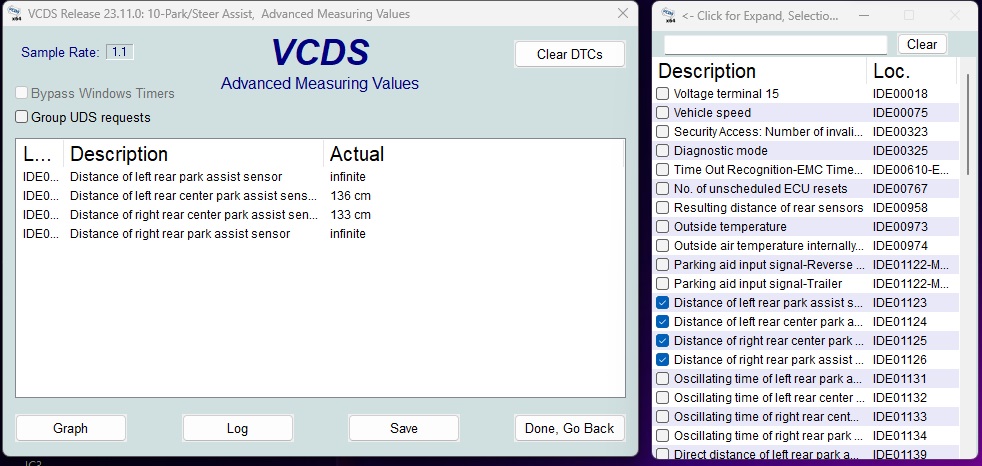
Task: Uncheck Distance of left rear center IDE01124
Action: 663,322
